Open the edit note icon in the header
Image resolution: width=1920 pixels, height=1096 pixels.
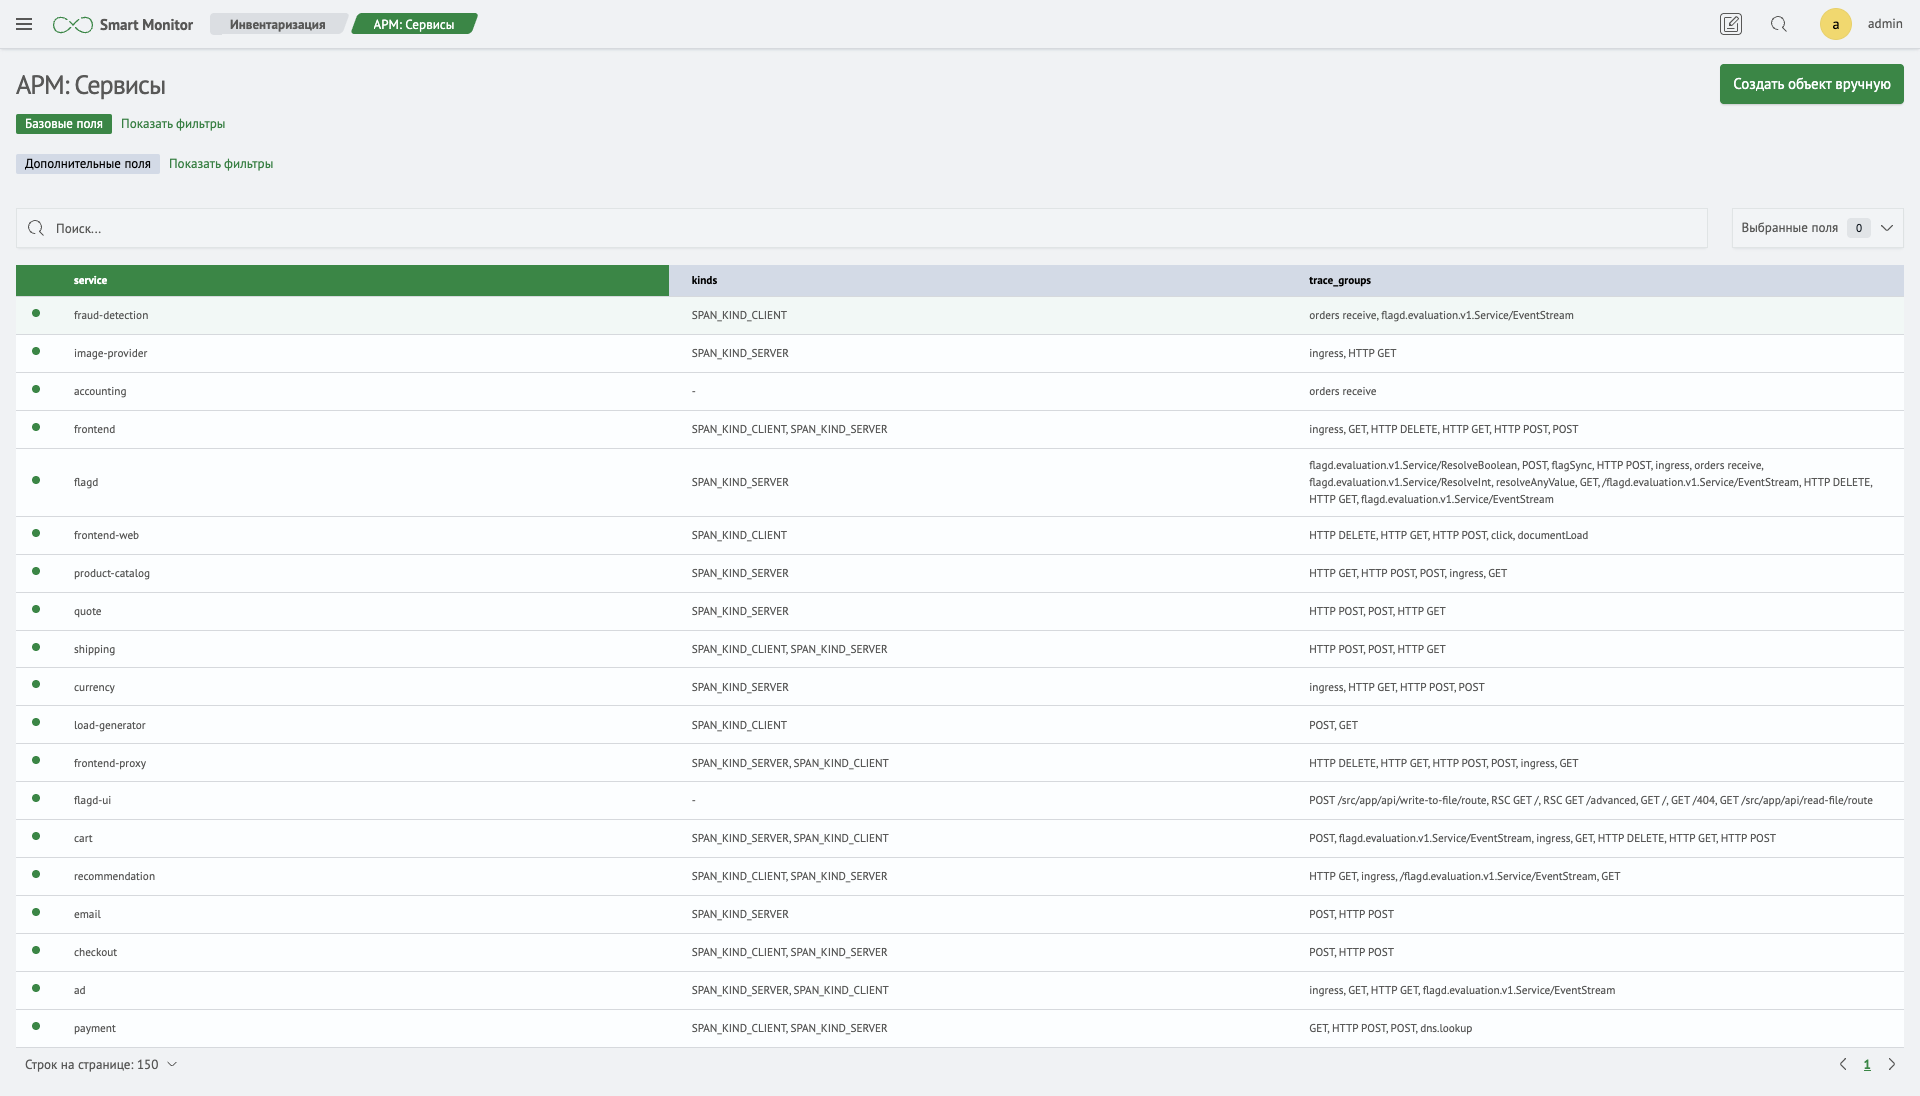tap(1731, 24)
